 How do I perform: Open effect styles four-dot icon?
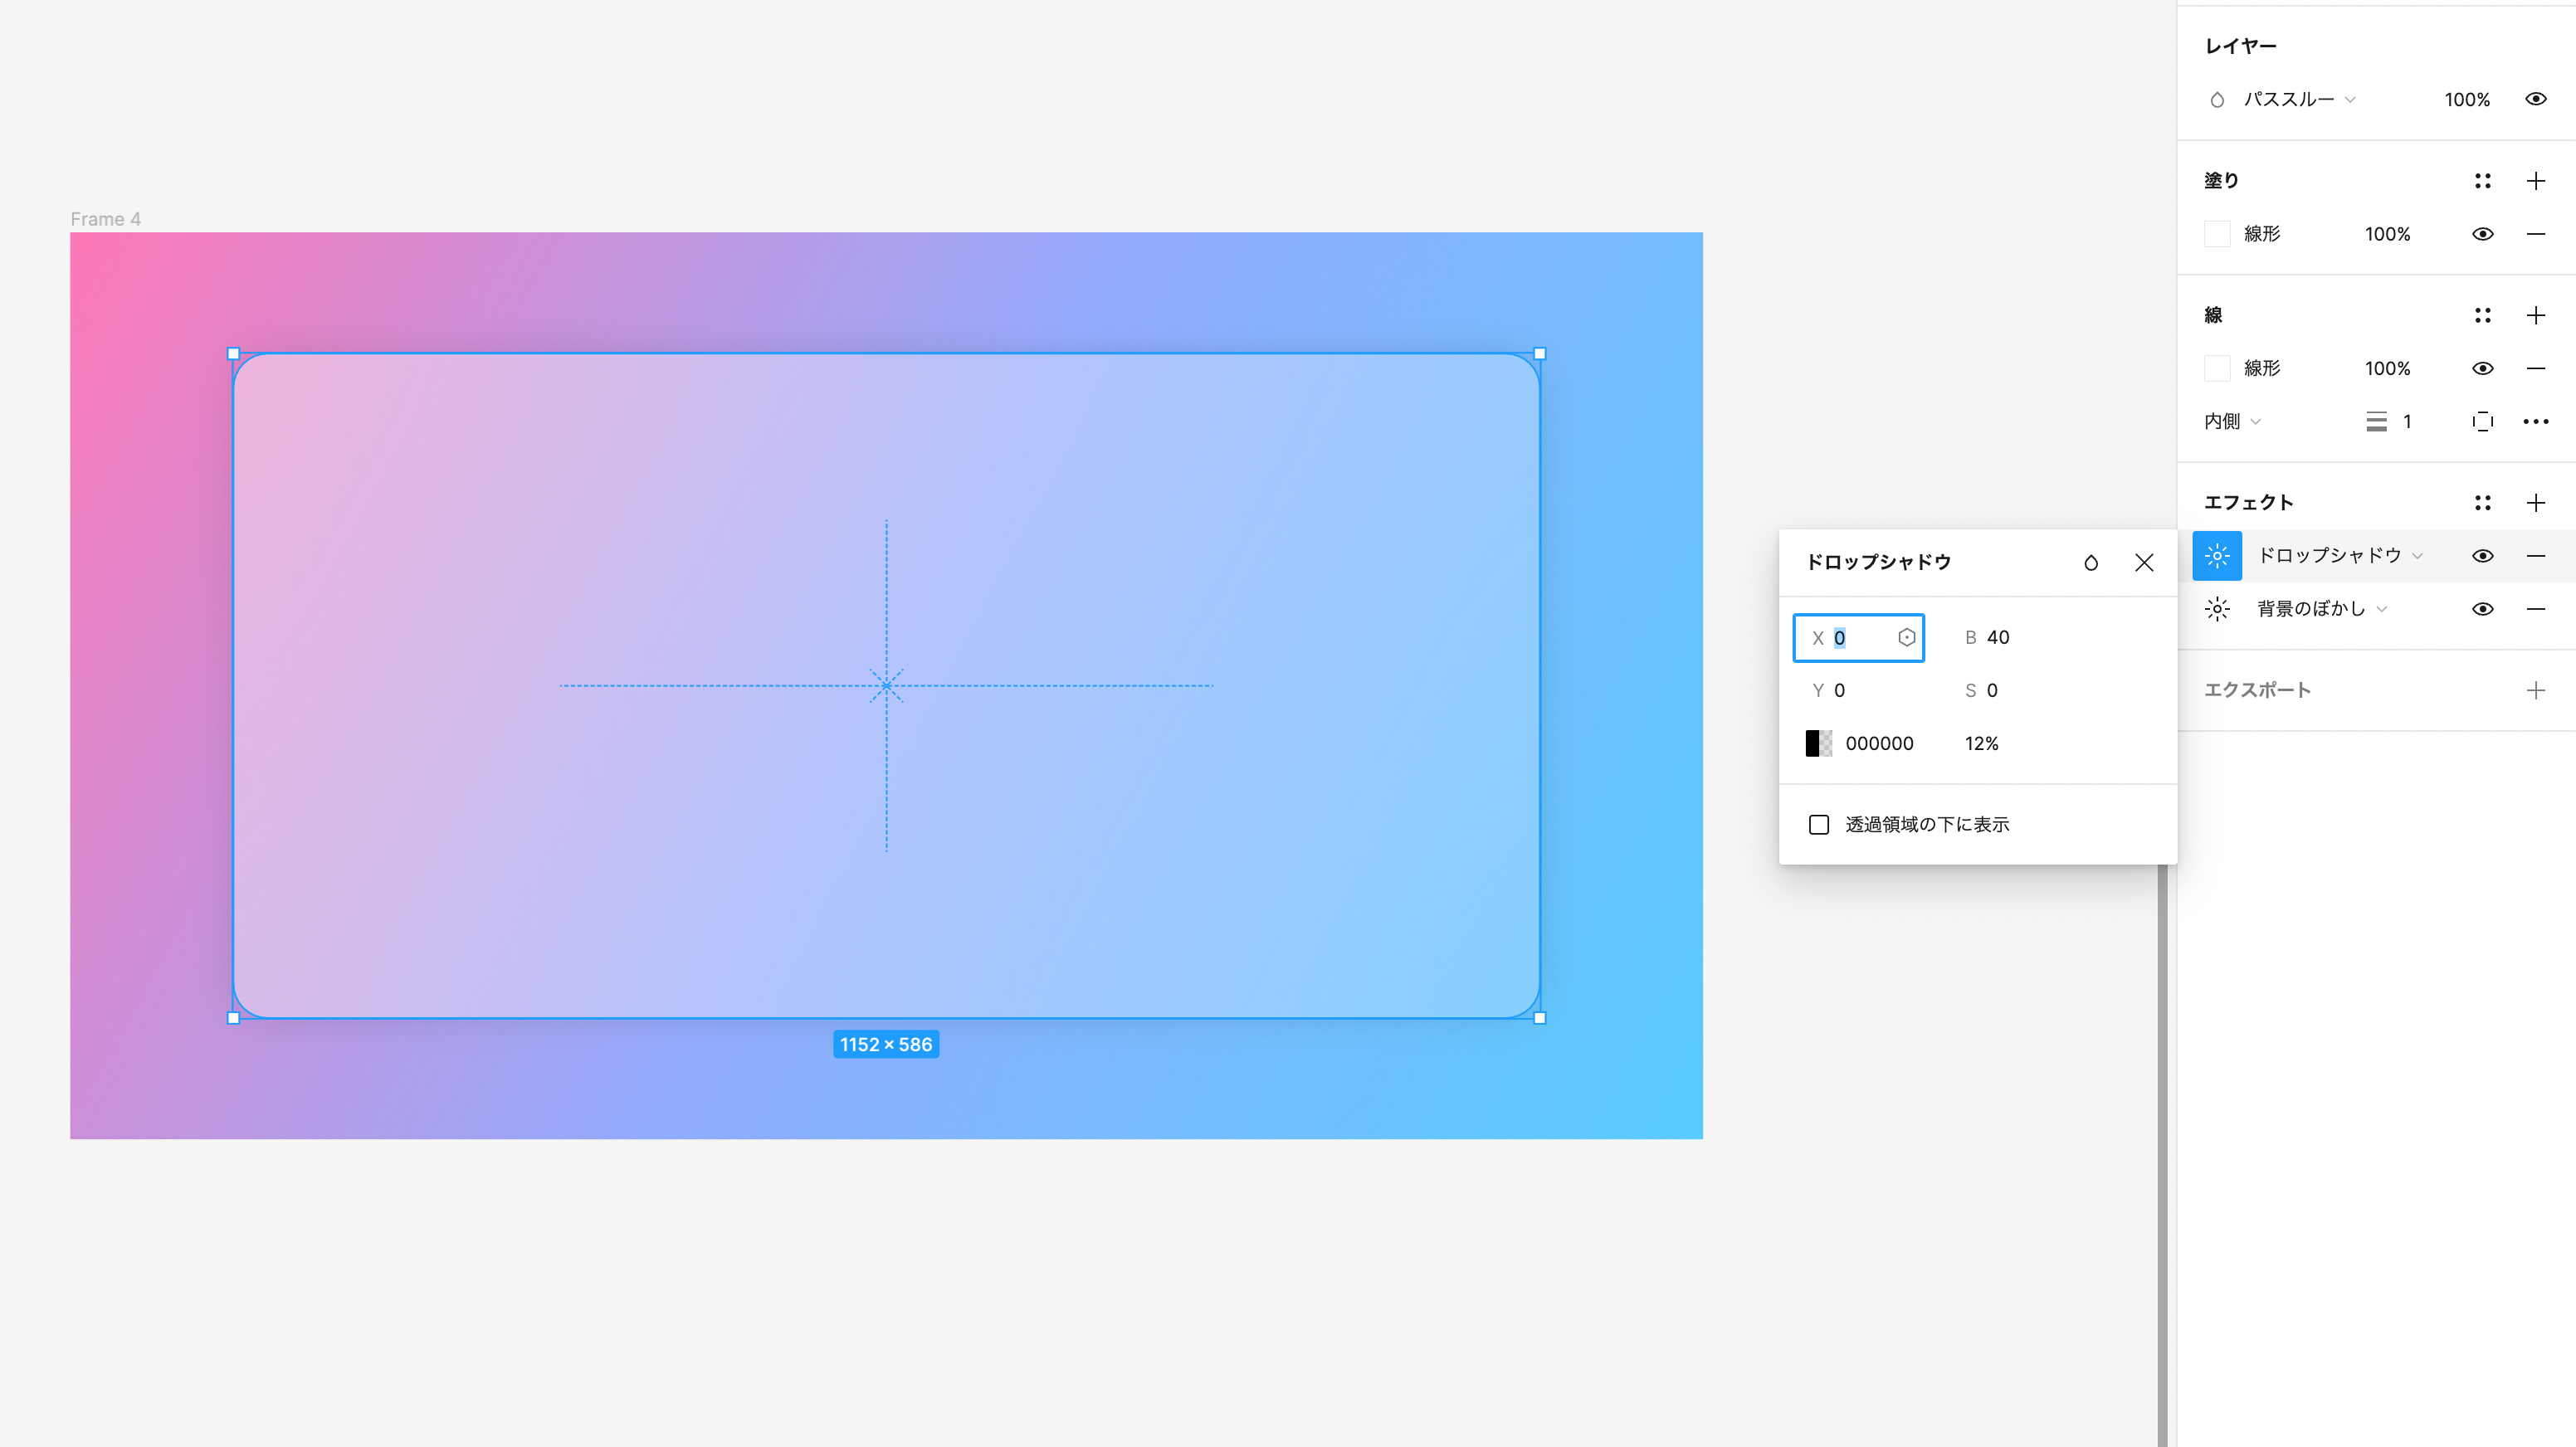(2482, 503)
